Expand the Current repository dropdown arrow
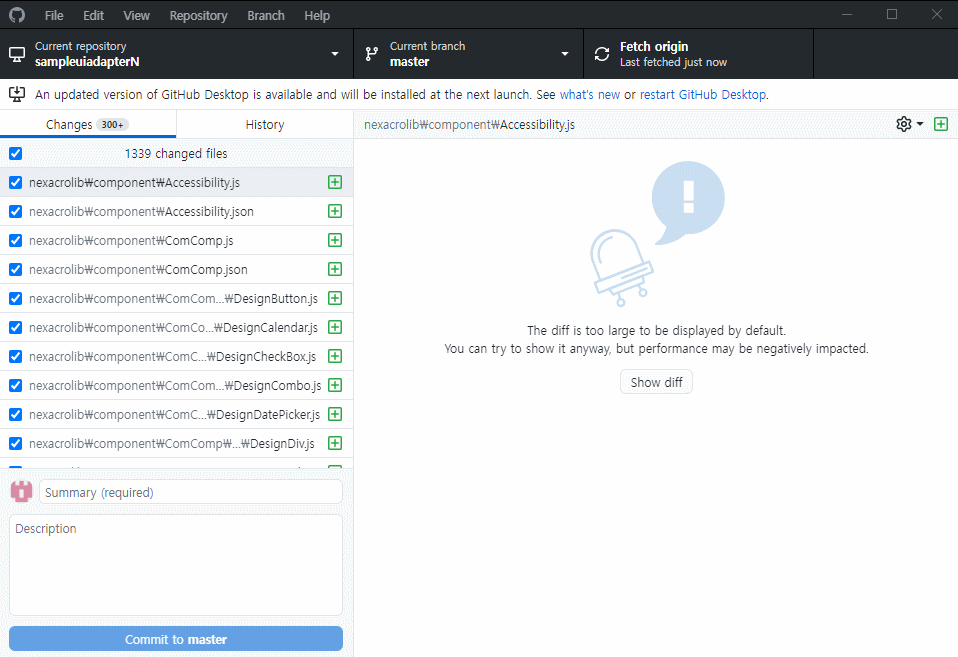Image resolution: width=958 pixels, height=657 pixels. click(x=335, y=54)
